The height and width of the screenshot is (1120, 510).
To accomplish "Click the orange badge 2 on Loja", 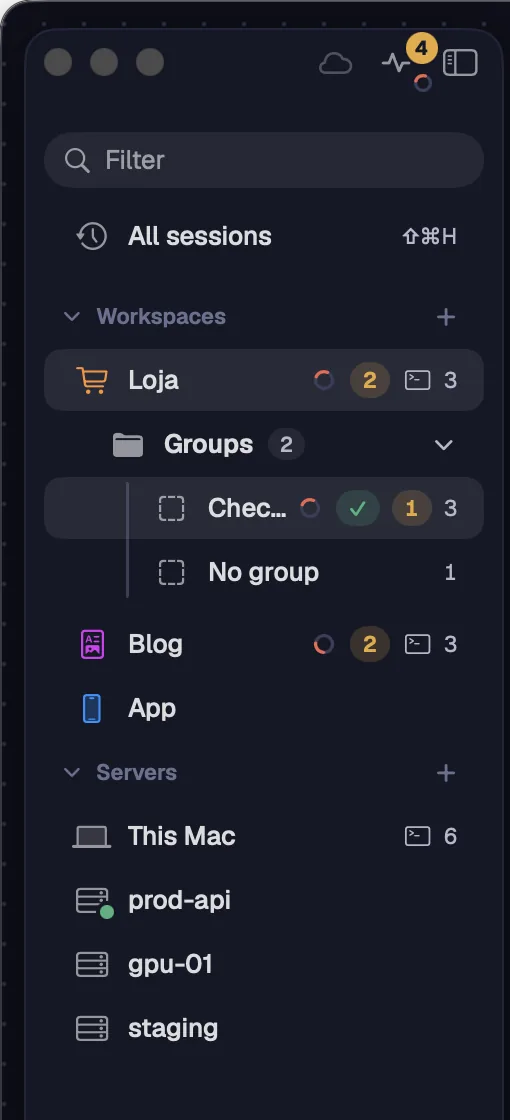I will click(369, 380).
